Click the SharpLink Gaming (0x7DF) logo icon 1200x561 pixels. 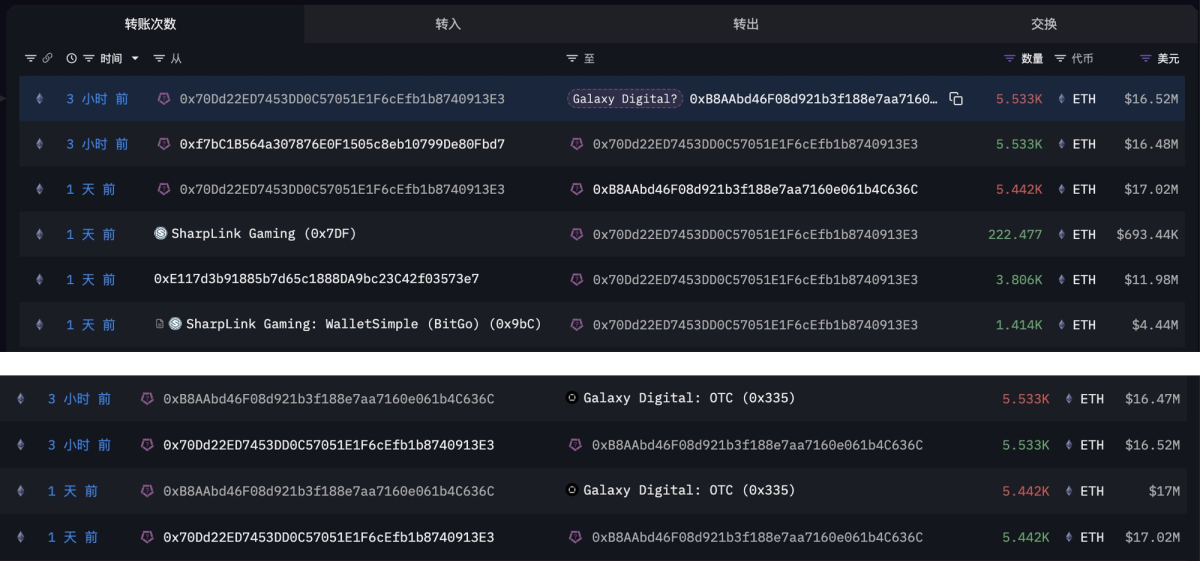(x=160, y=234)
